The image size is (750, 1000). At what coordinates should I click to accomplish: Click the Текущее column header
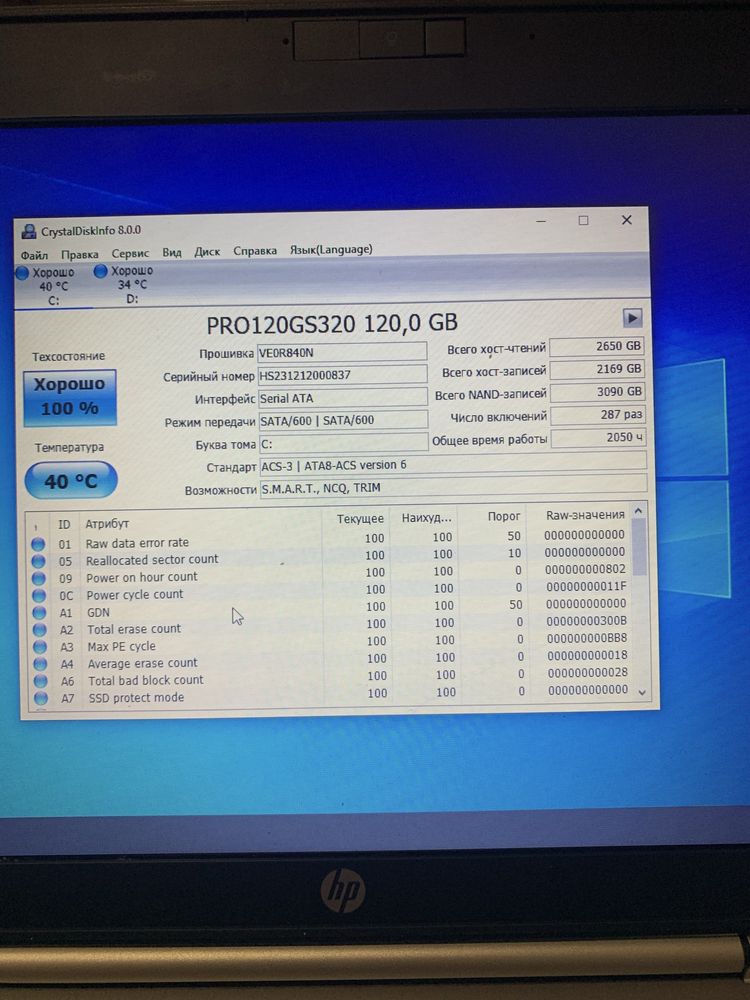coord(360,519)
